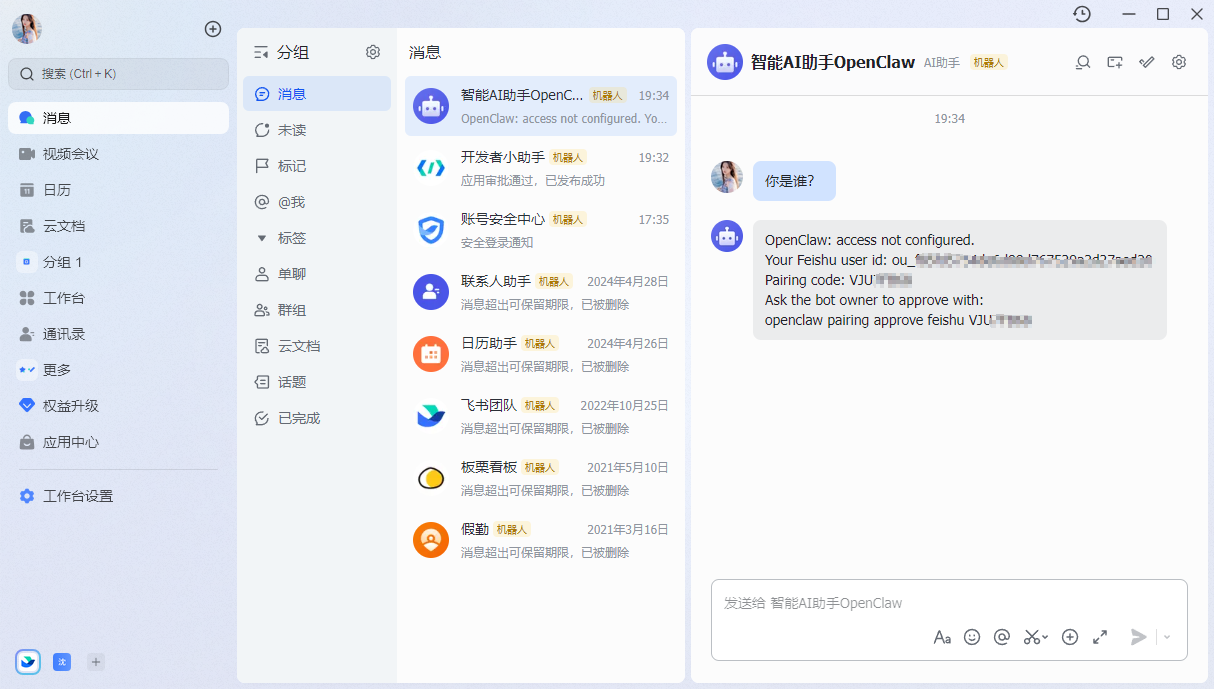Image resolution: width=1214 pixels, height=689 pixels.
Task: Expand the message composer to fullscreen
Action: (1100, 637)
